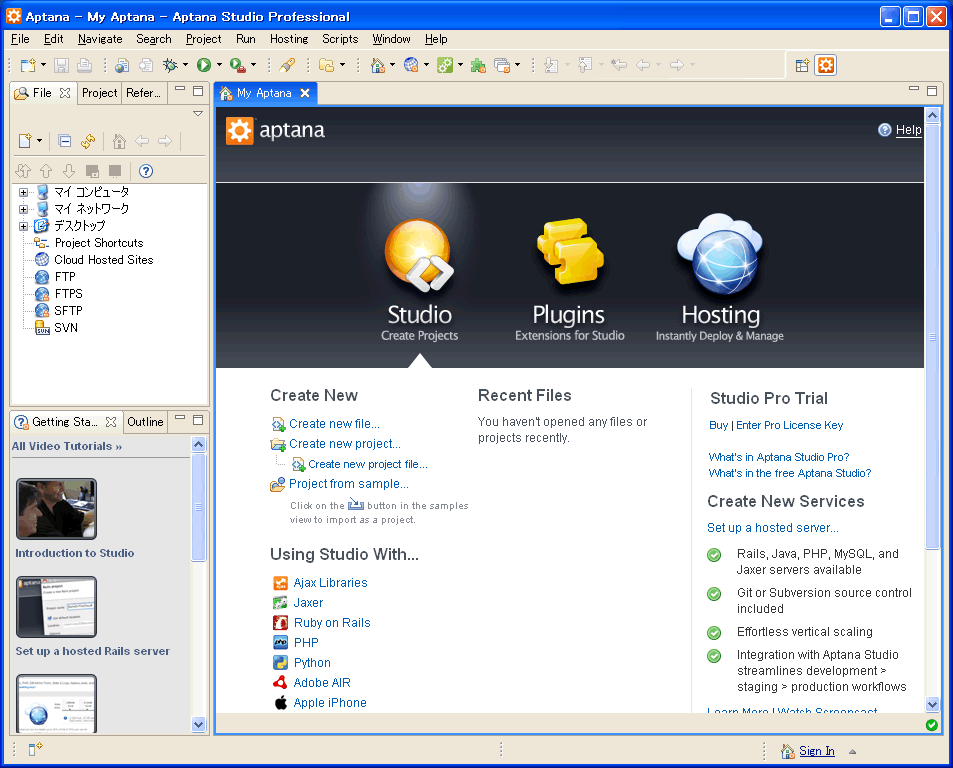The width and height of the screenshot is (953, 768).
Task: Click the yellow Refresh arrows in File view
Action: click(x=88, y=141)
